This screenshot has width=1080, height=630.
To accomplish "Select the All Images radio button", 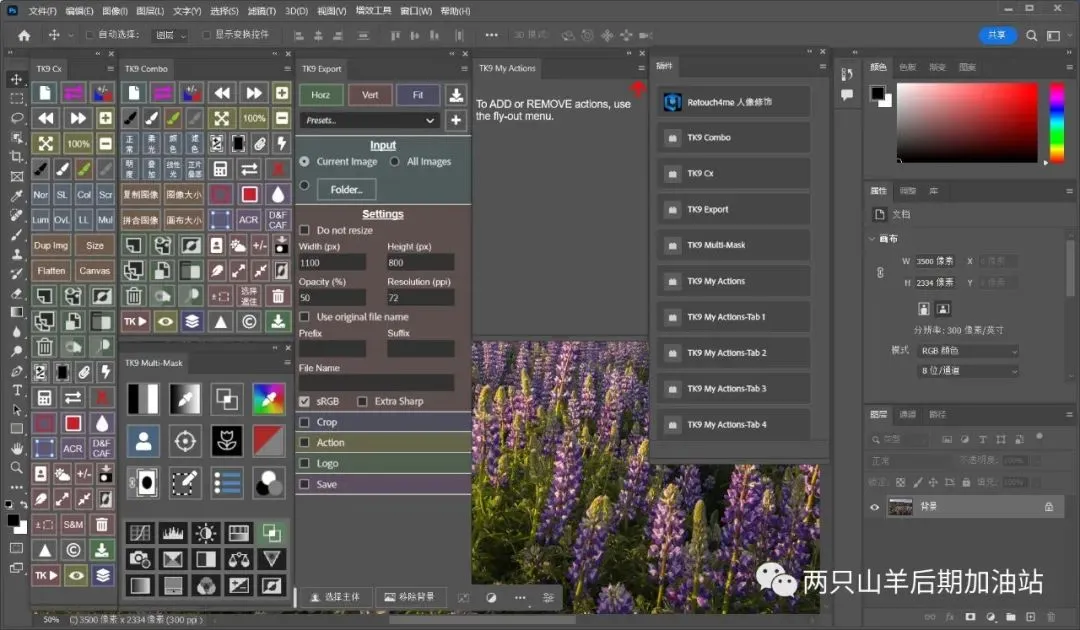I will (x=395, y=161).
